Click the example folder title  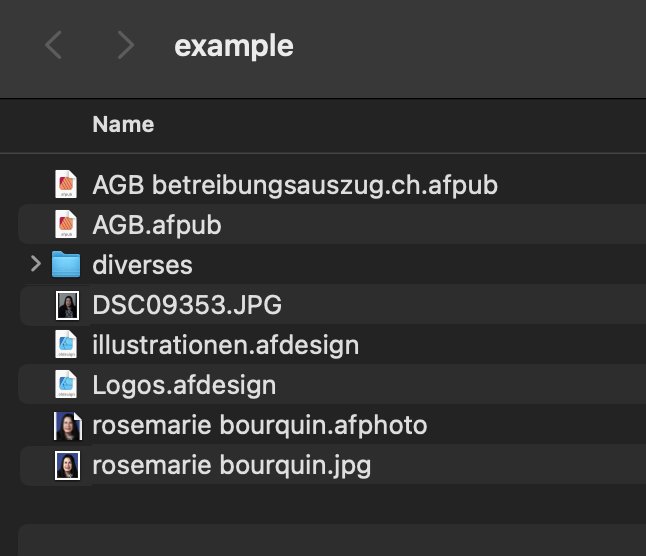click(234, 46)
